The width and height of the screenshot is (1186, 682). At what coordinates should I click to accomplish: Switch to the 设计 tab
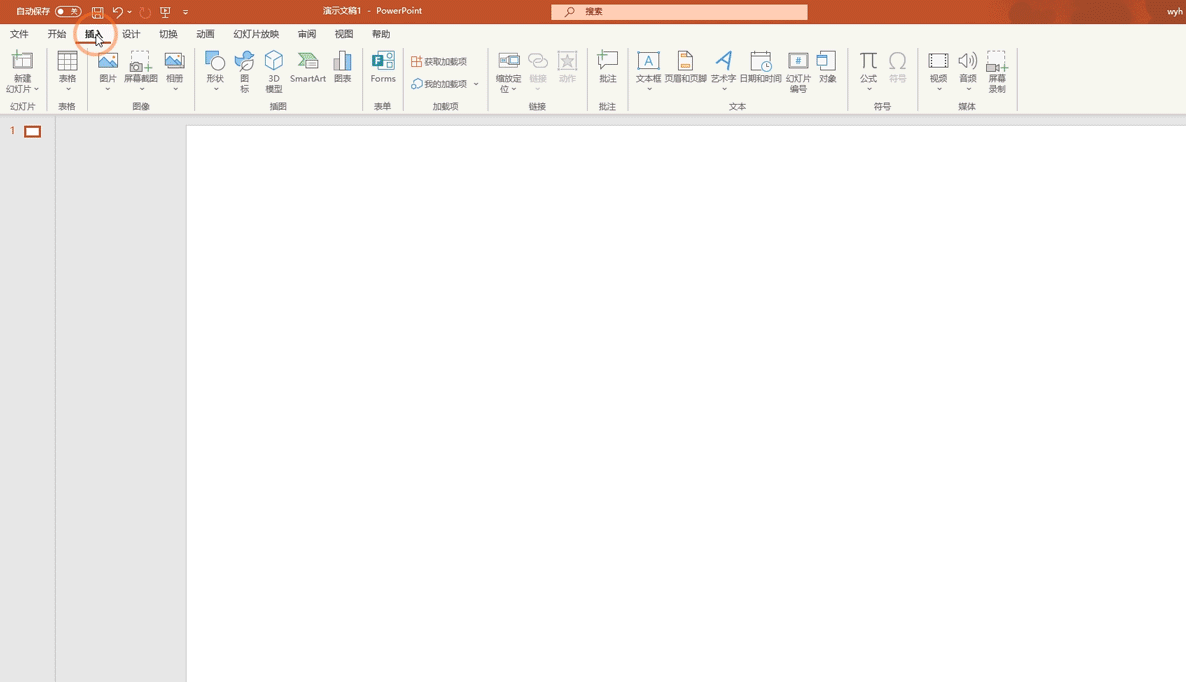pyautogui.click(x=131, y=34)
